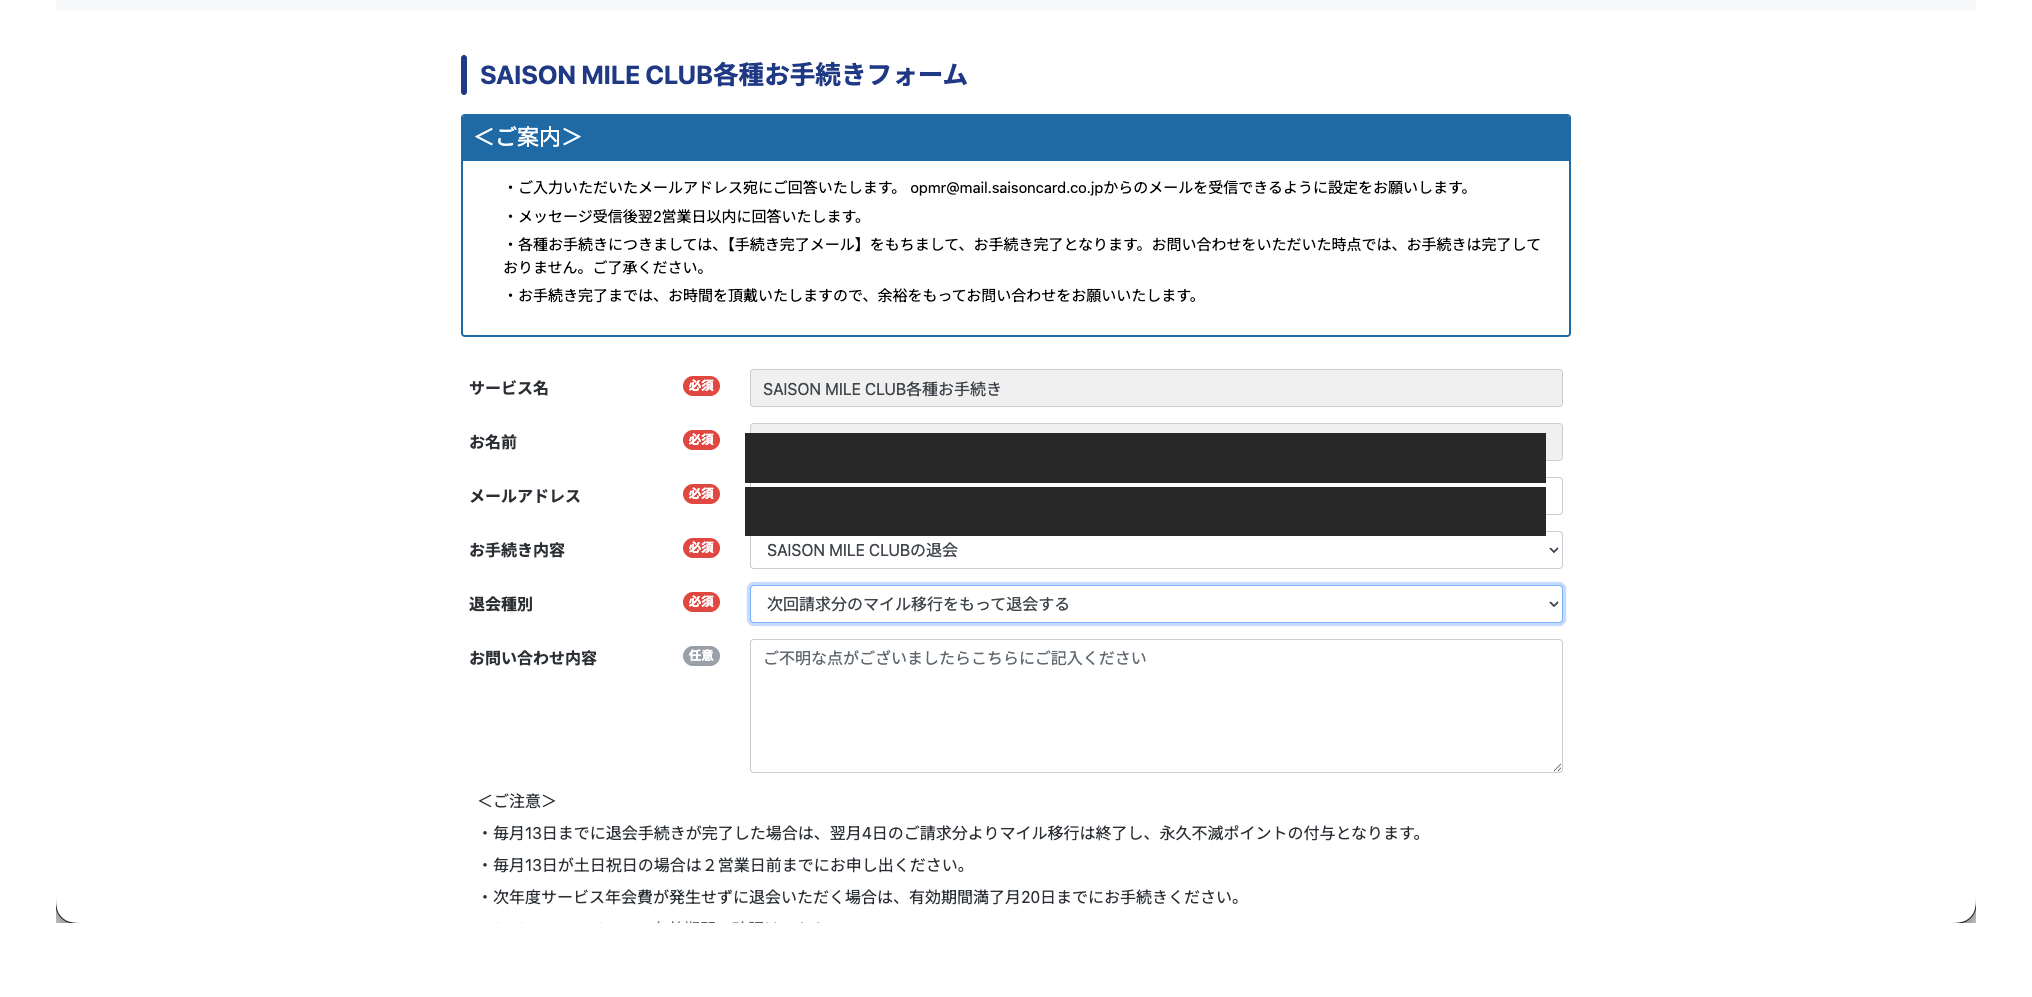This screenshot has height=997, width=2032.
Task: Click the お名前 label
Action: click(493, 442)
